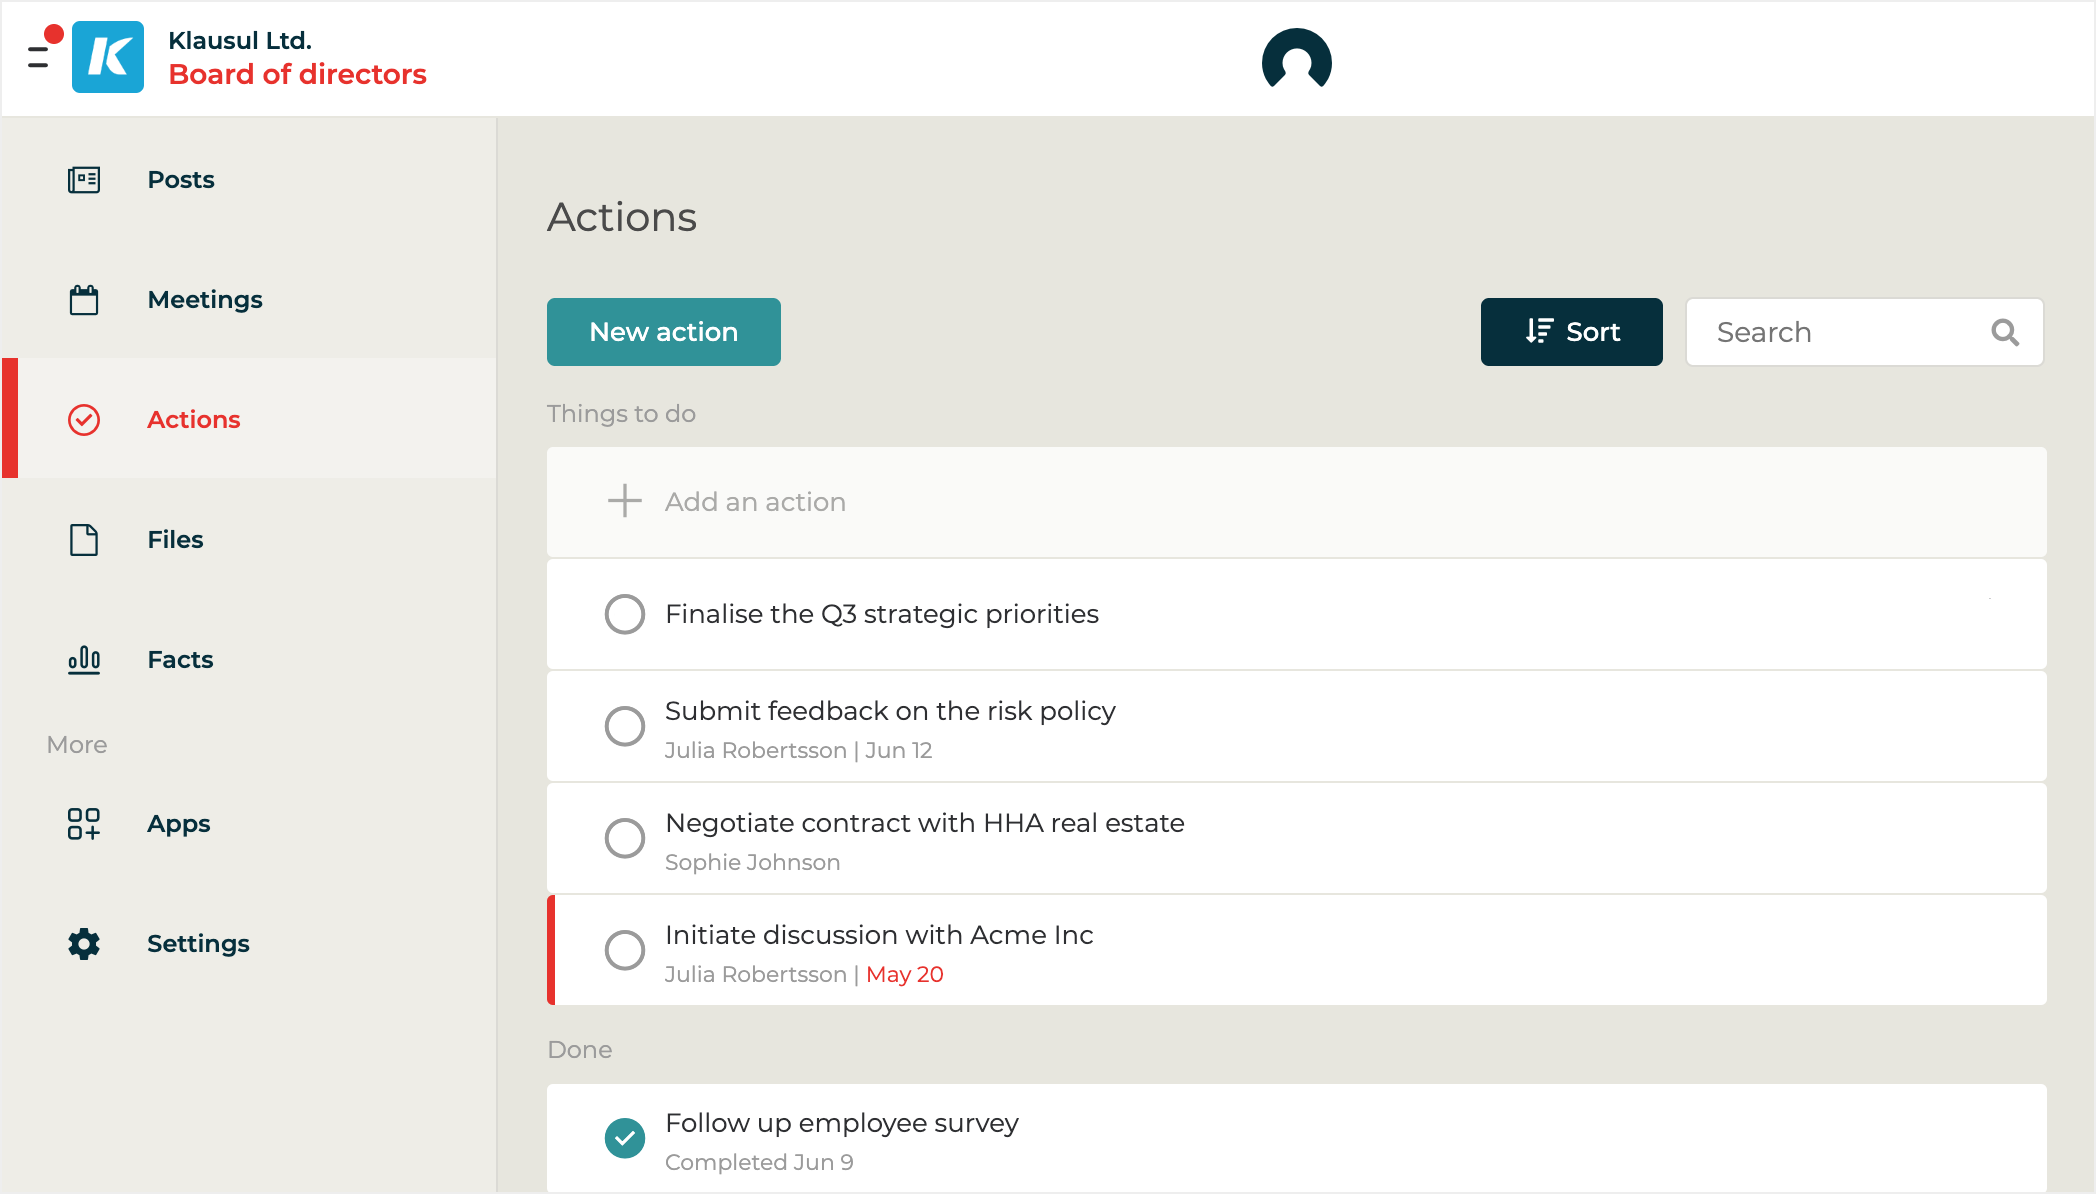2096x1194 pixels.
Task: Click the Facts bar chart icon
Action: pyautogui.click(x=84, y=660)
